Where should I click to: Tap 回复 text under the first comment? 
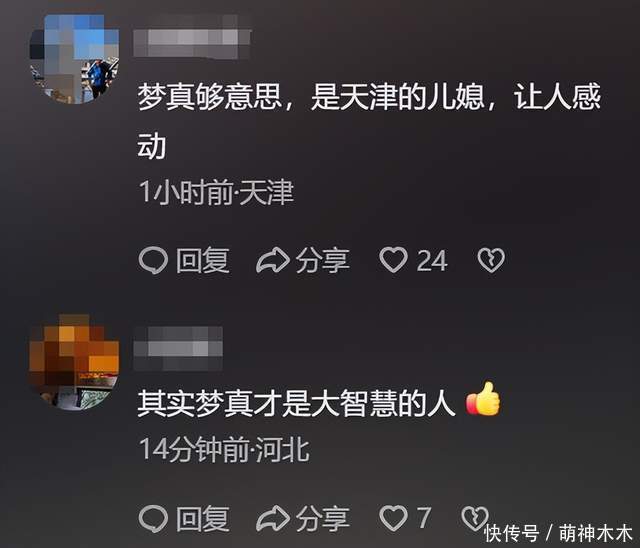[x=202, y=260]
